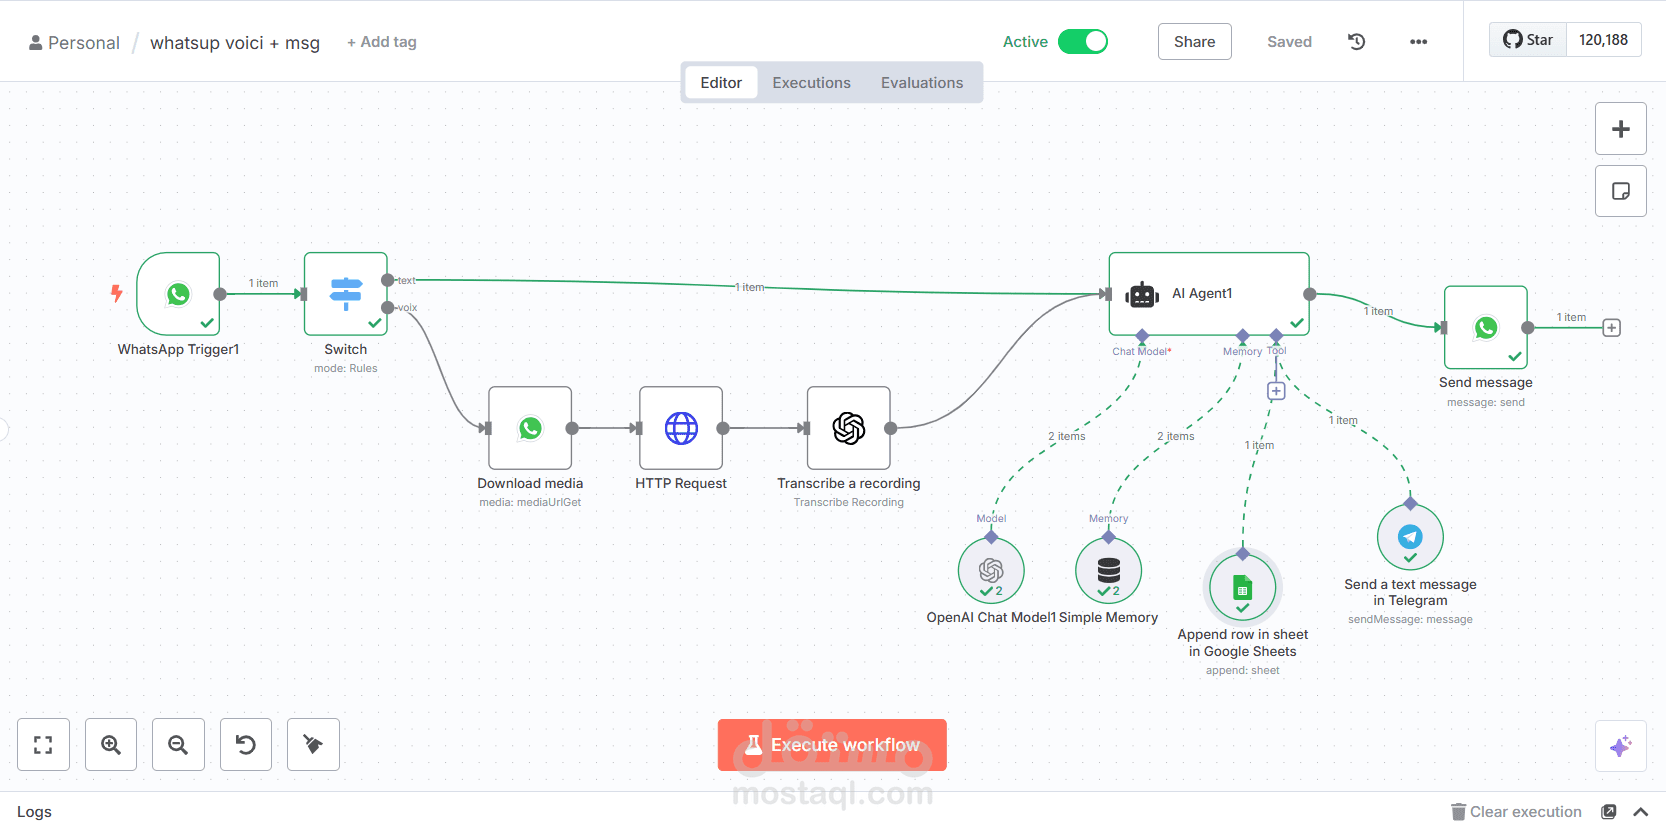Viewport: 1666px width, 828px height.
Task: Zoom to fit the workflow
Action: pos(43,744)
